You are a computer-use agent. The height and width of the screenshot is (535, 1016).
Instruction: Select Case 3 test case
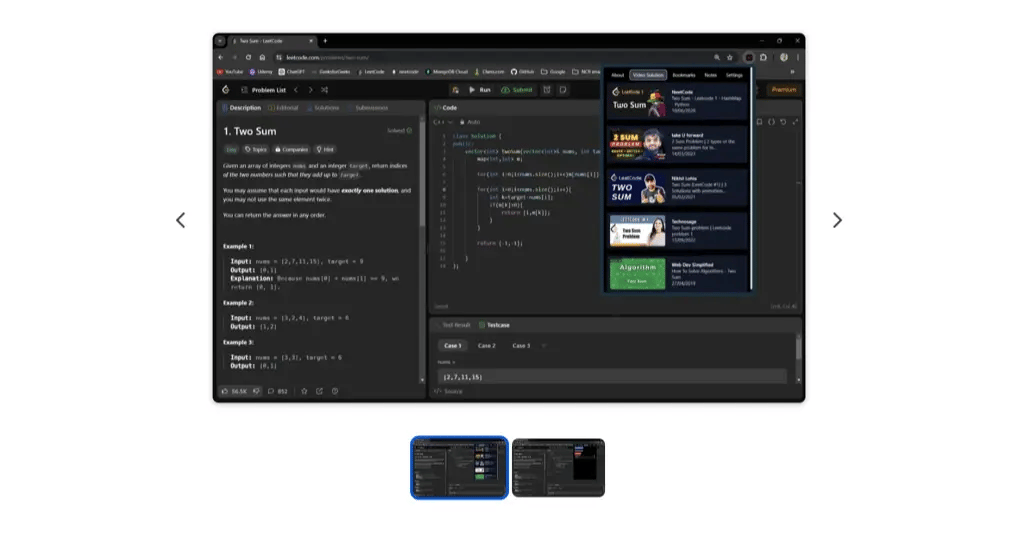click(x=521, y=346)
